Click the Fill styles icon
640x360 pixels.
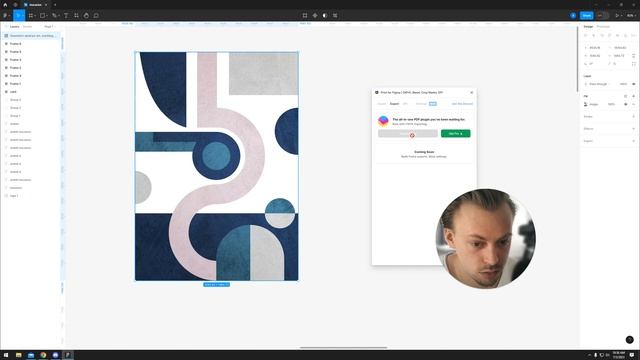pos(625,96)
